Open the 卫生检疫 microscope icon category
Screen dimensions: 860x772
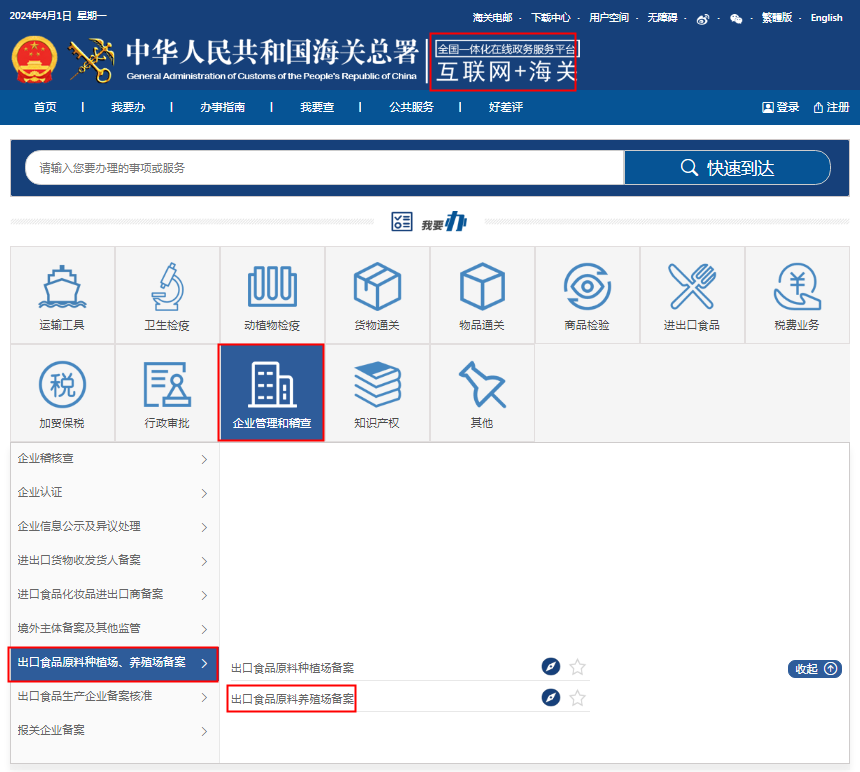(x=167, y=295)
